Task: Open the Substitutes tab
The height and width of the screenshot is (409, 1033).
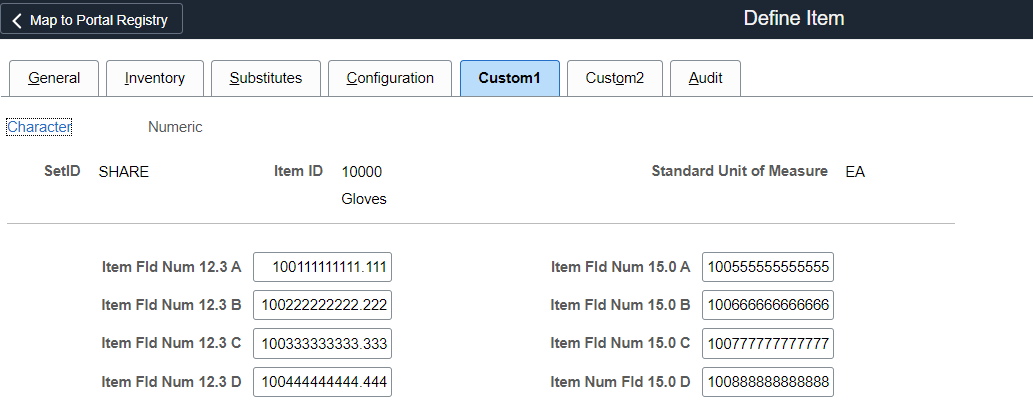Action: point(265,78)
